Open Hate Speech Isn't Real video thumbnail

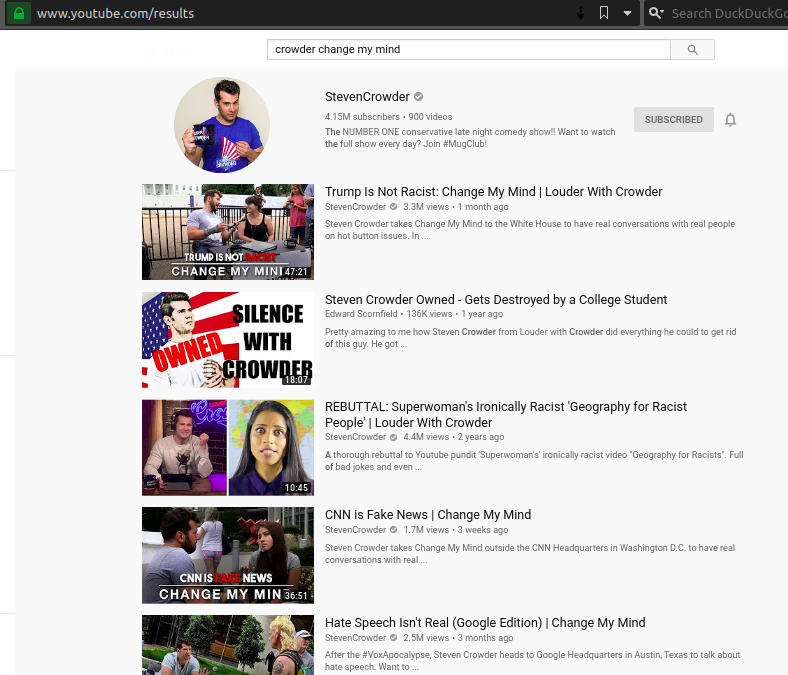(228, 645)
